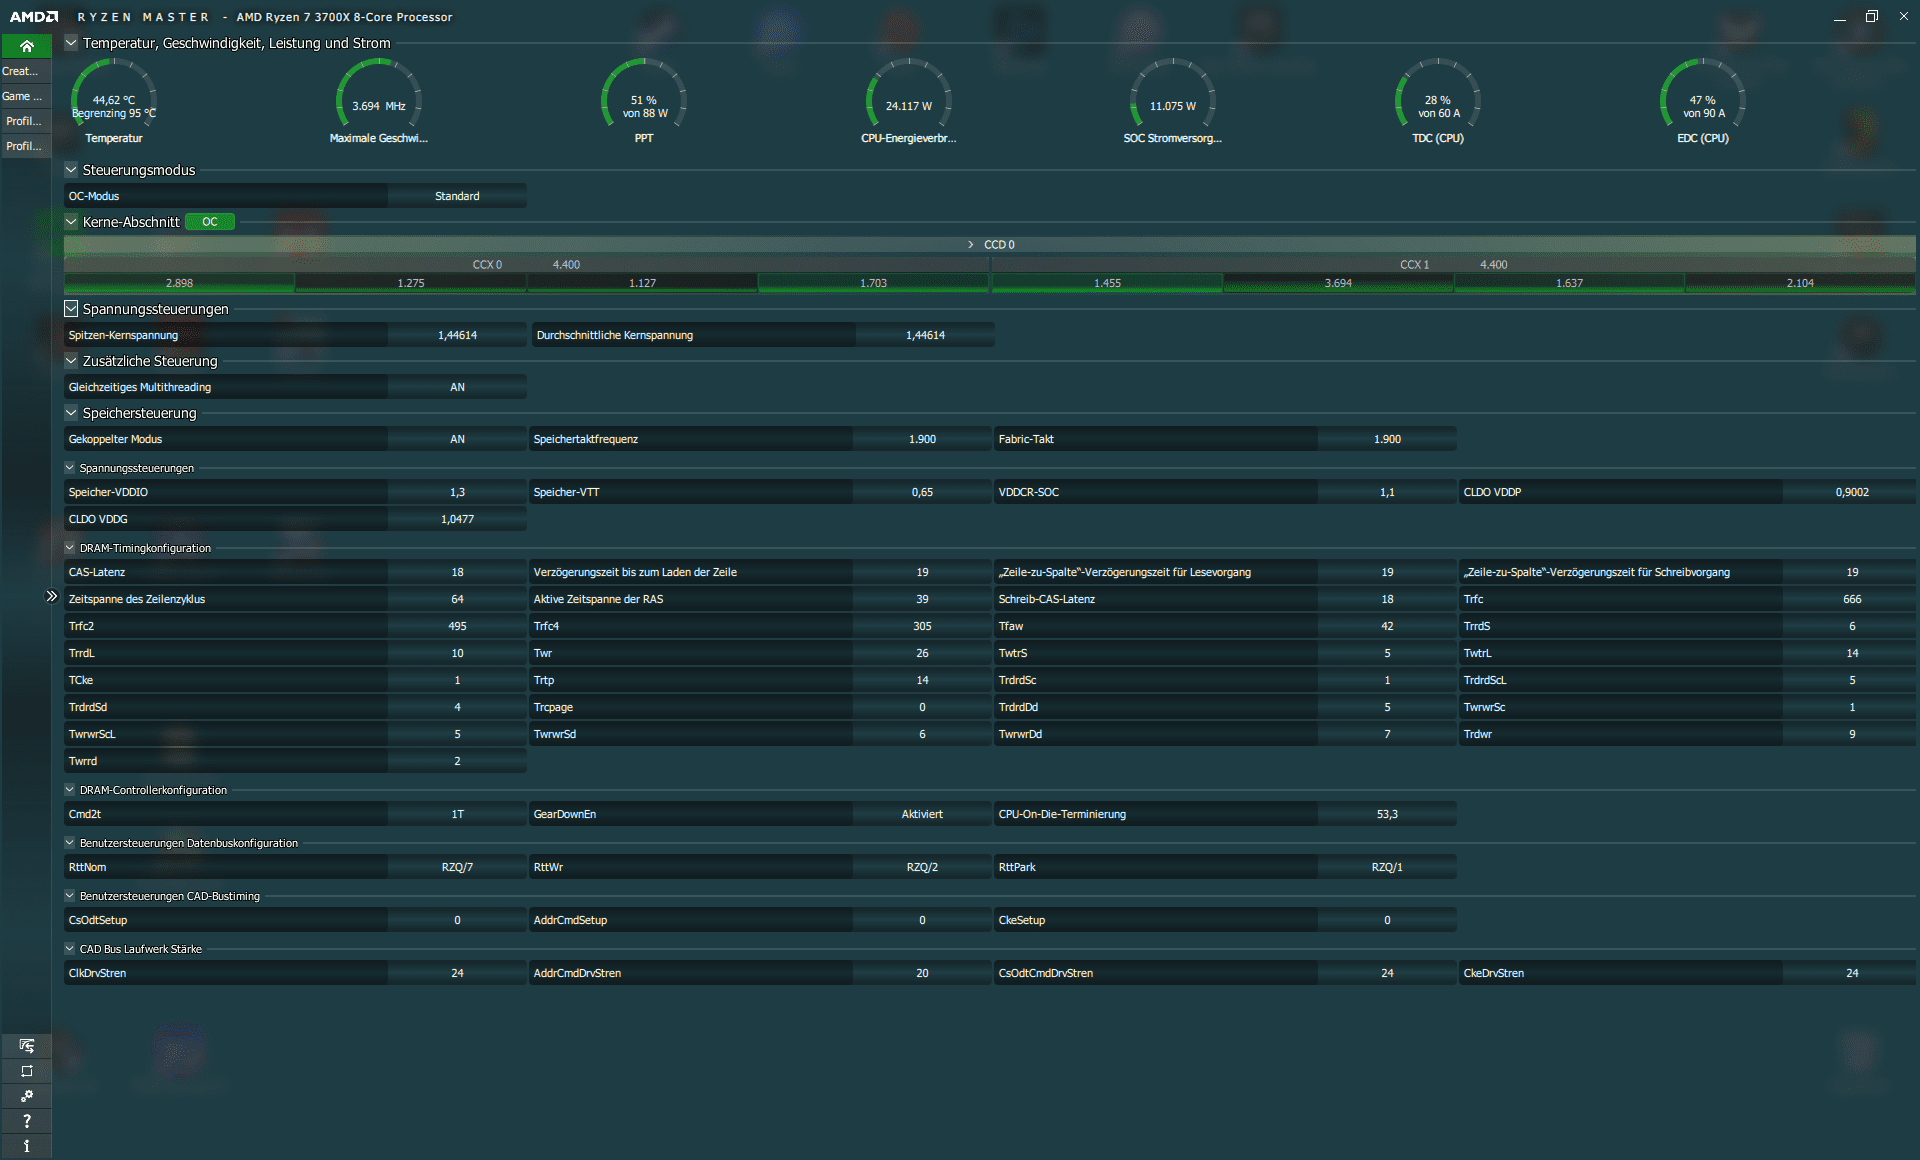The height and width of the screenshot is (1160, 1920).
Task: Click the VDDCR-SOC value 1,1
Action: click(x=1387, y=492)
